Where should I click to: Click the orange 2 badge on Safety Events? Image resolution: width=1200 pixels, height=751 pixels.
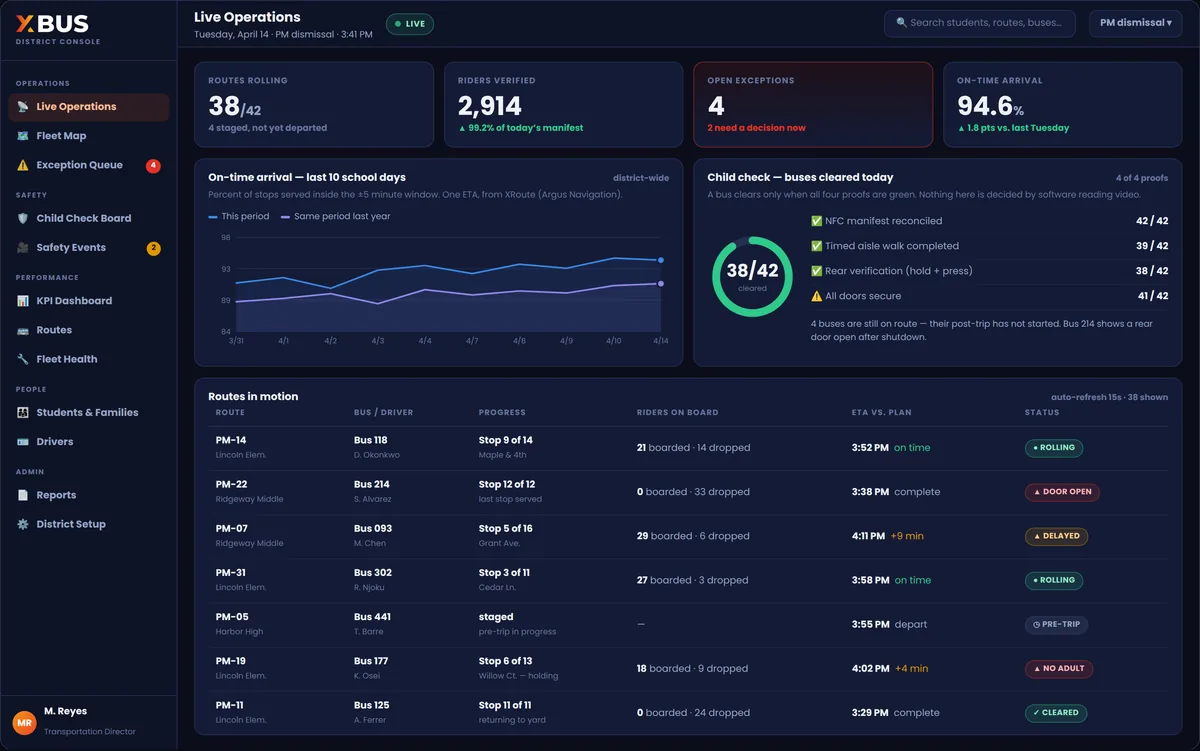click(x=153, y=248)
